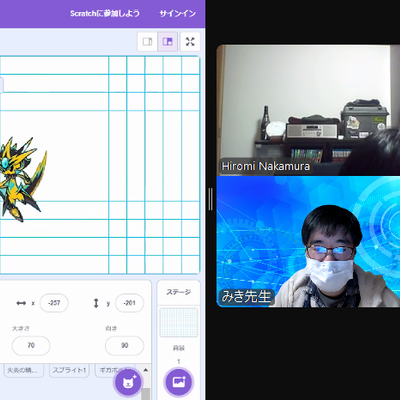400x400 pixels.
Task: Click the Scratchに参加しよう link
Action: coord(105,14)
